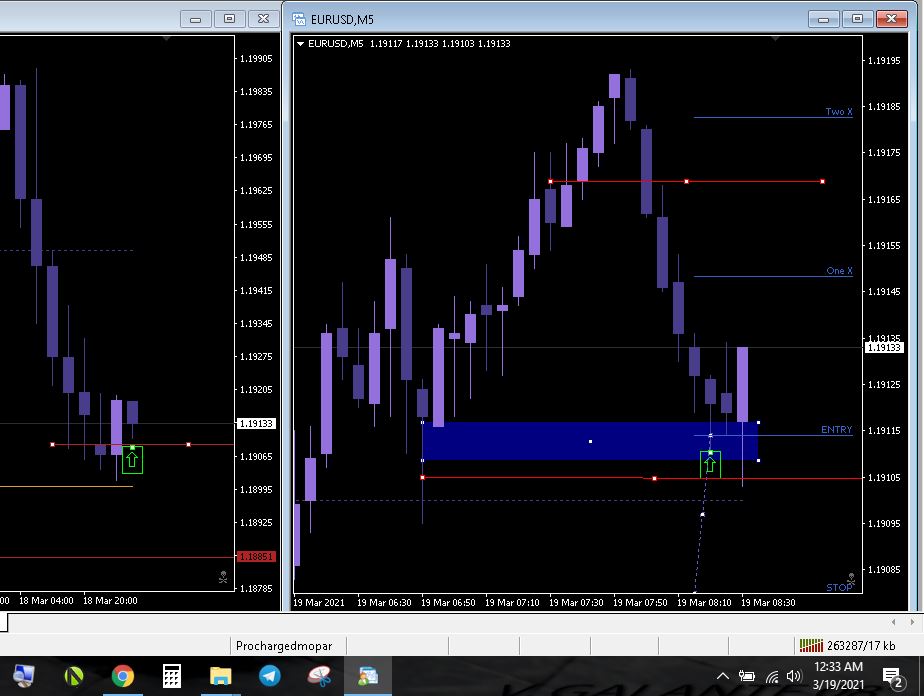Click the 263287/17 kb traffic indicator
This screenshot has height=696, width=924.
click(861, 646)
